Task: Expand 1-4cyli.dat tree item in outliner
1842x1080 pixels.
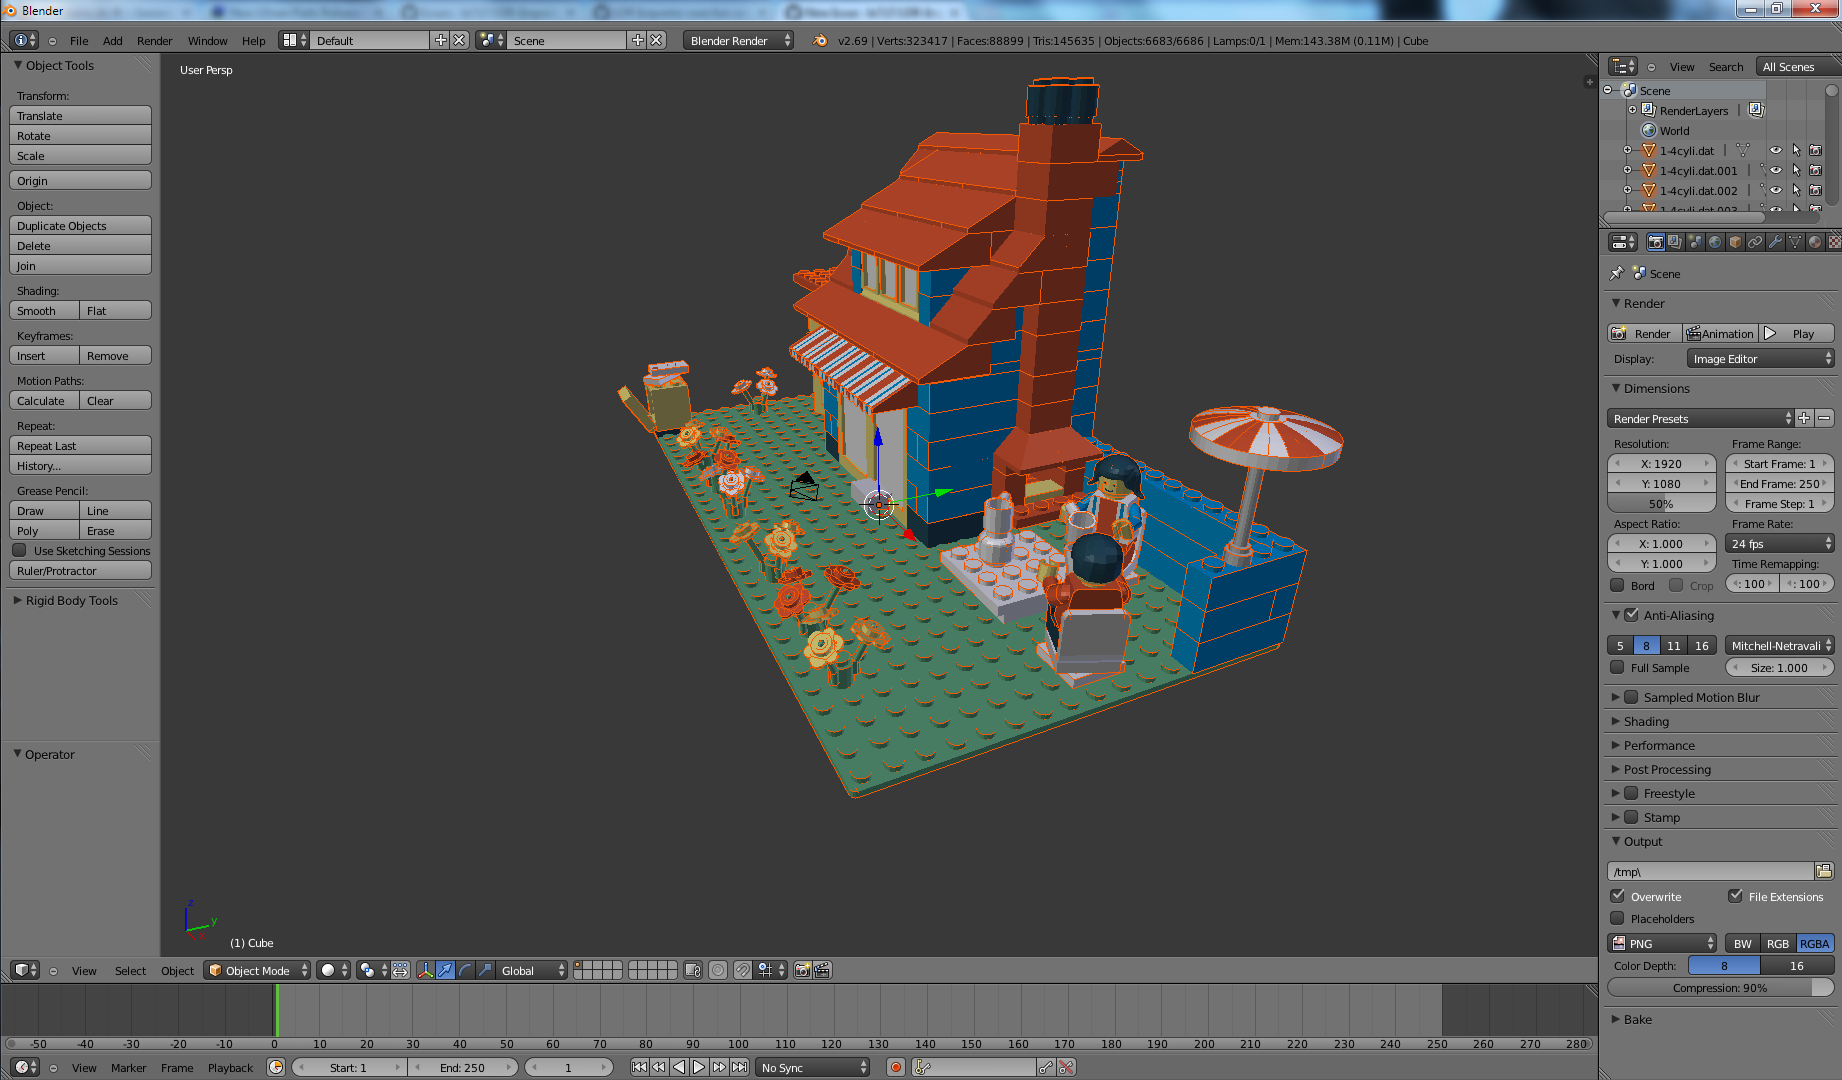Action: (x=1627, y=150)
